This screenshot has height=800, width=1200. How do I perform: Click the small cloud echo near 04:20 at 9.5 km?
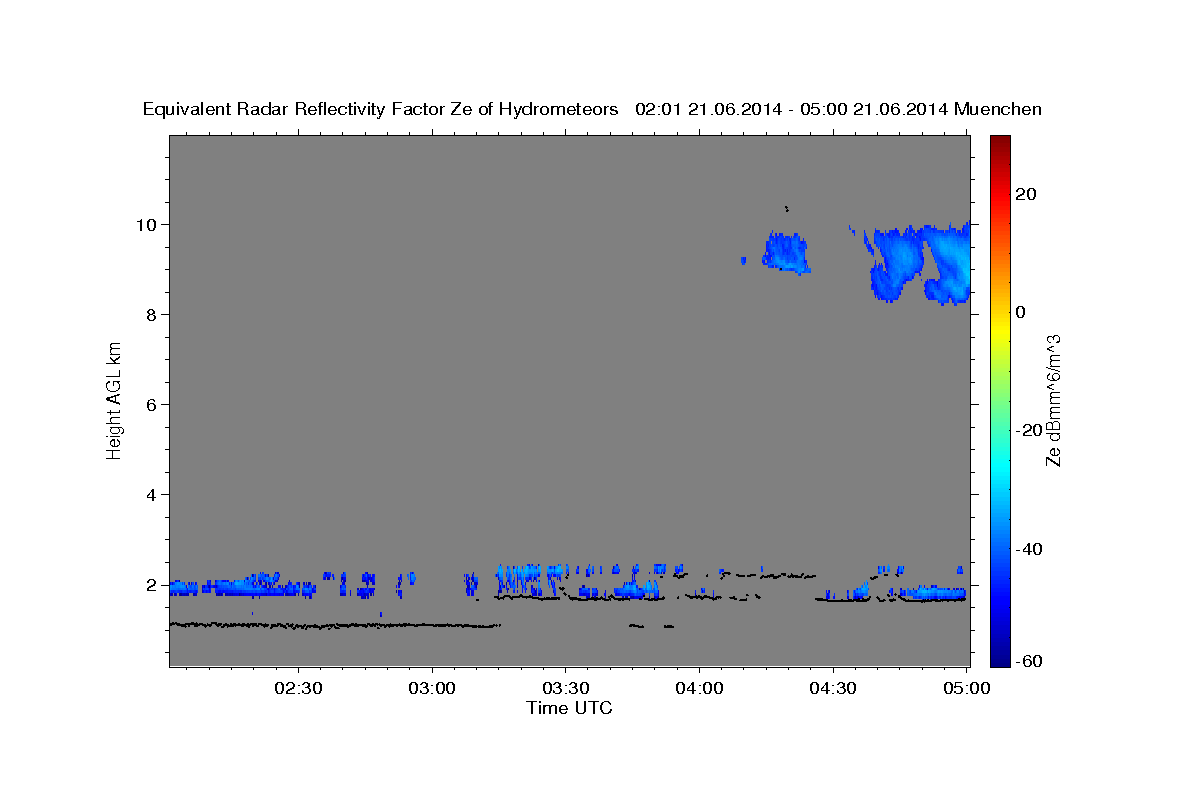point(786,252)
